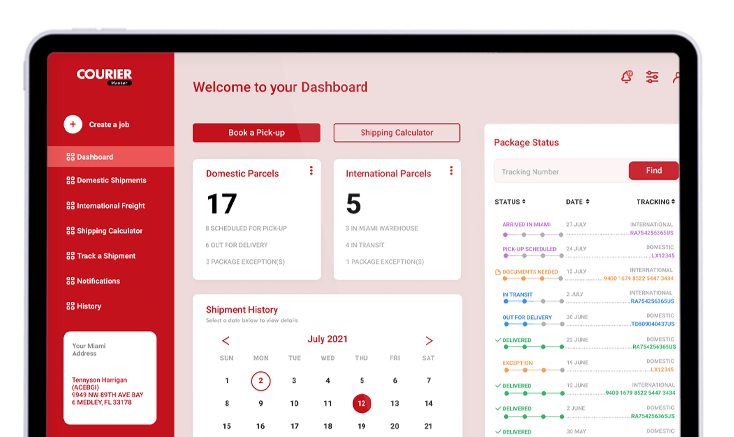Click the Book a Pick-up button

tap(256, 133)
